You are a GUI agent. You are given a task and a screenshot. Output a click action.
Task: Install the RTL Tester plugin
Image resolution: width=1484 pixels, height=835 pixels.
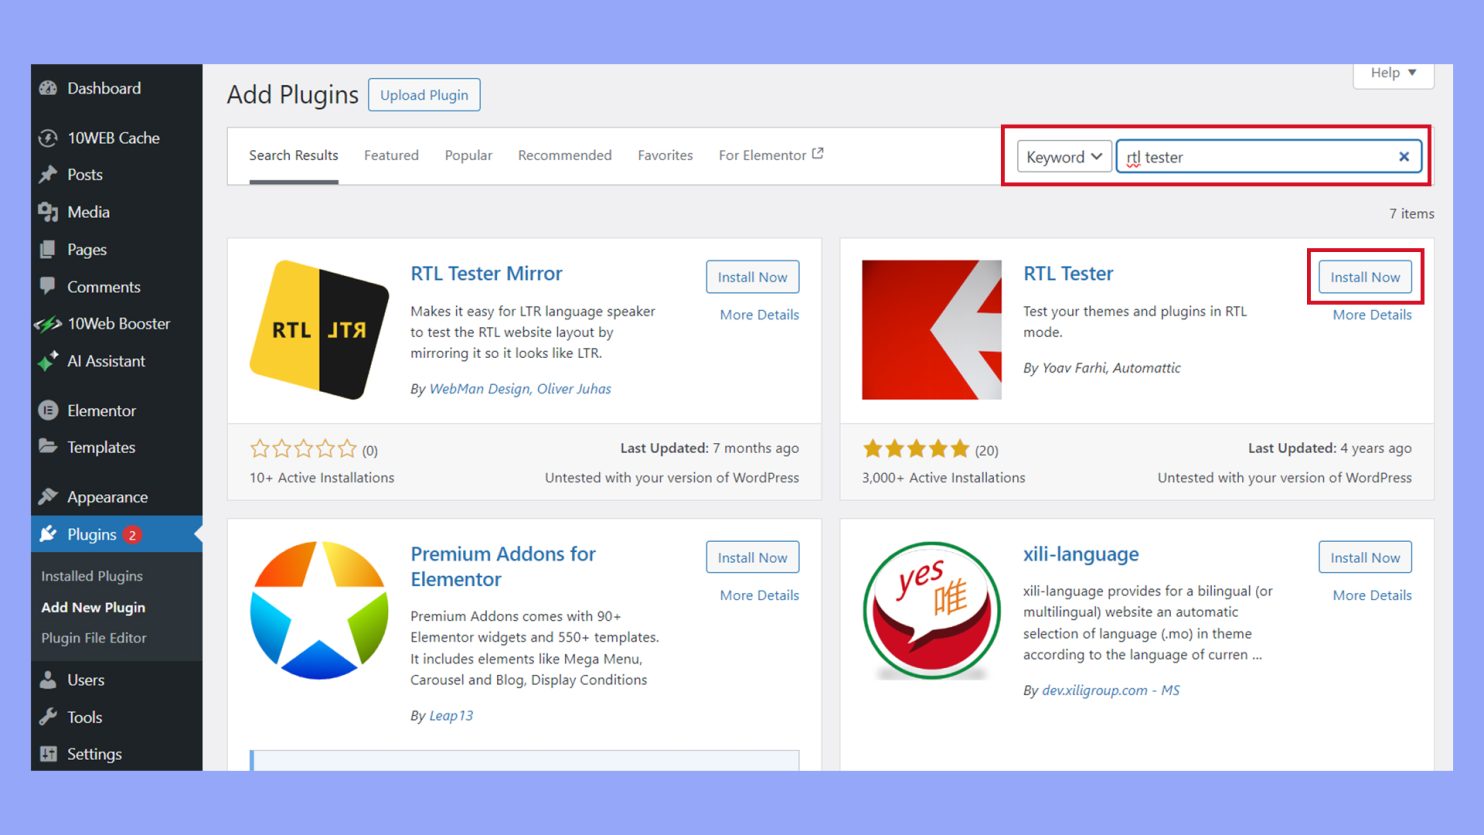[1365, 277]
